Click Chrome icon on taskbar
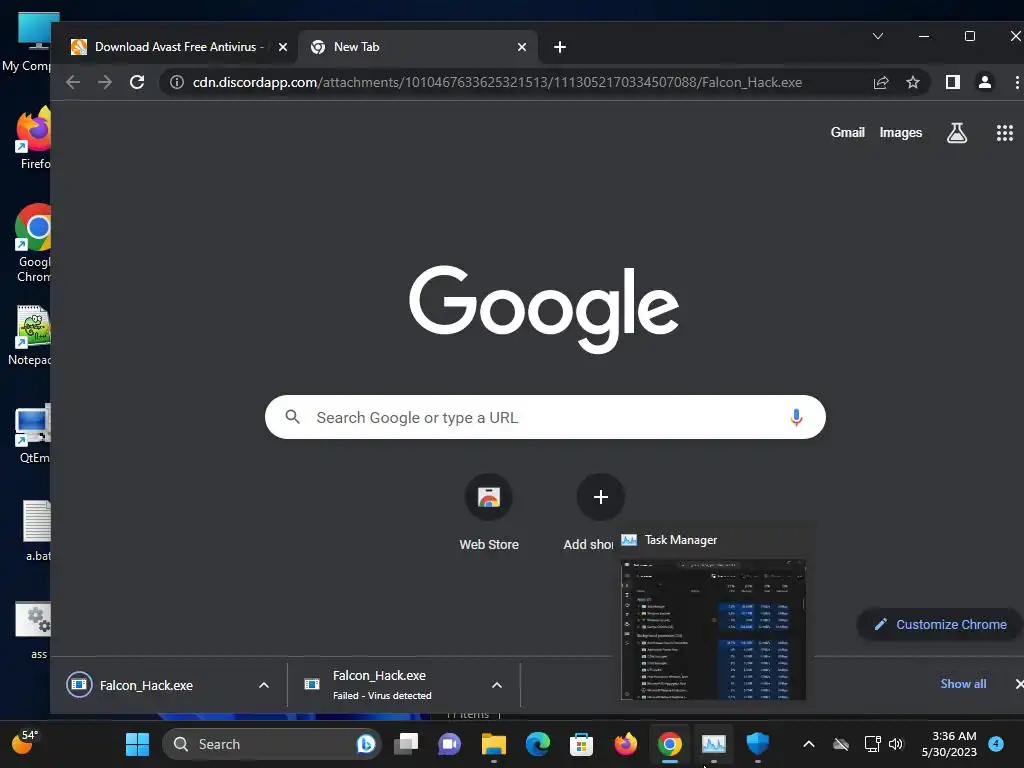Viewport: 1024px width, 768px height. point(669,744)
